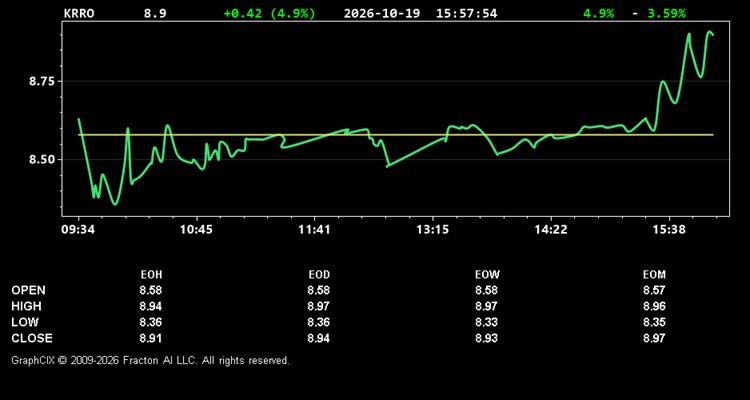
Task: Click EOM high value 8.96
Action: tap(654, 306)
